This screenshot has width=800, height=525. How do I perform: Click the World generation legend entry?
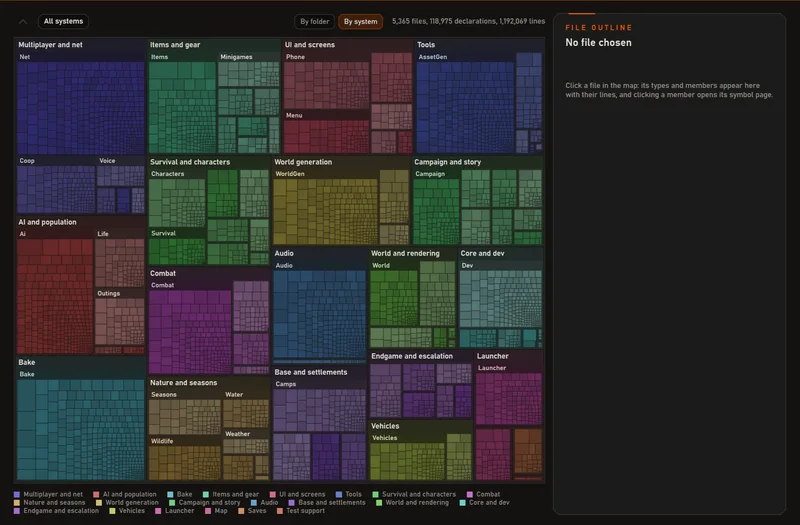click(x=127, y=503)
